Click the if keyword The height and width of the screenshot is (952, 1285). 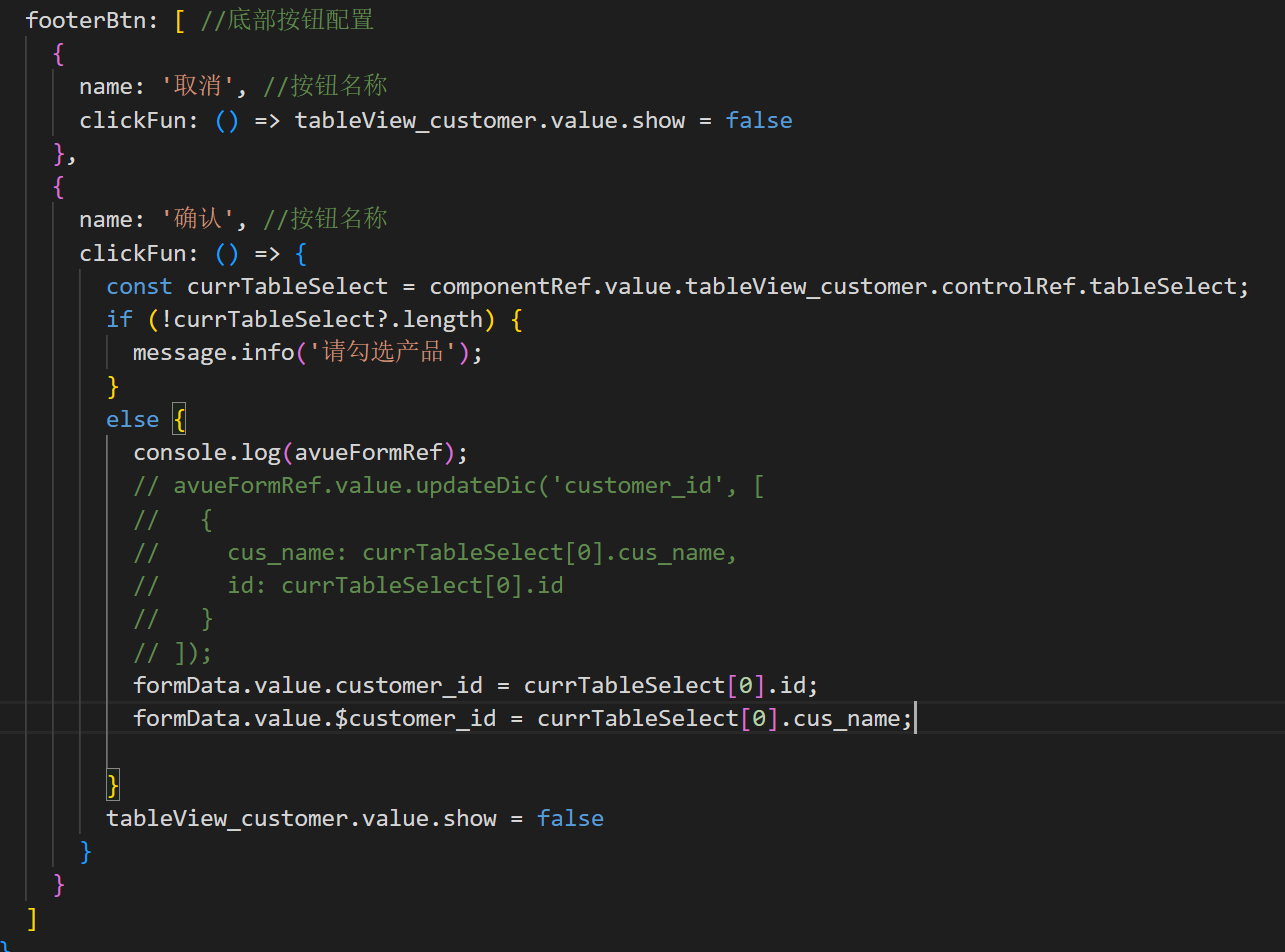point(119,320)
